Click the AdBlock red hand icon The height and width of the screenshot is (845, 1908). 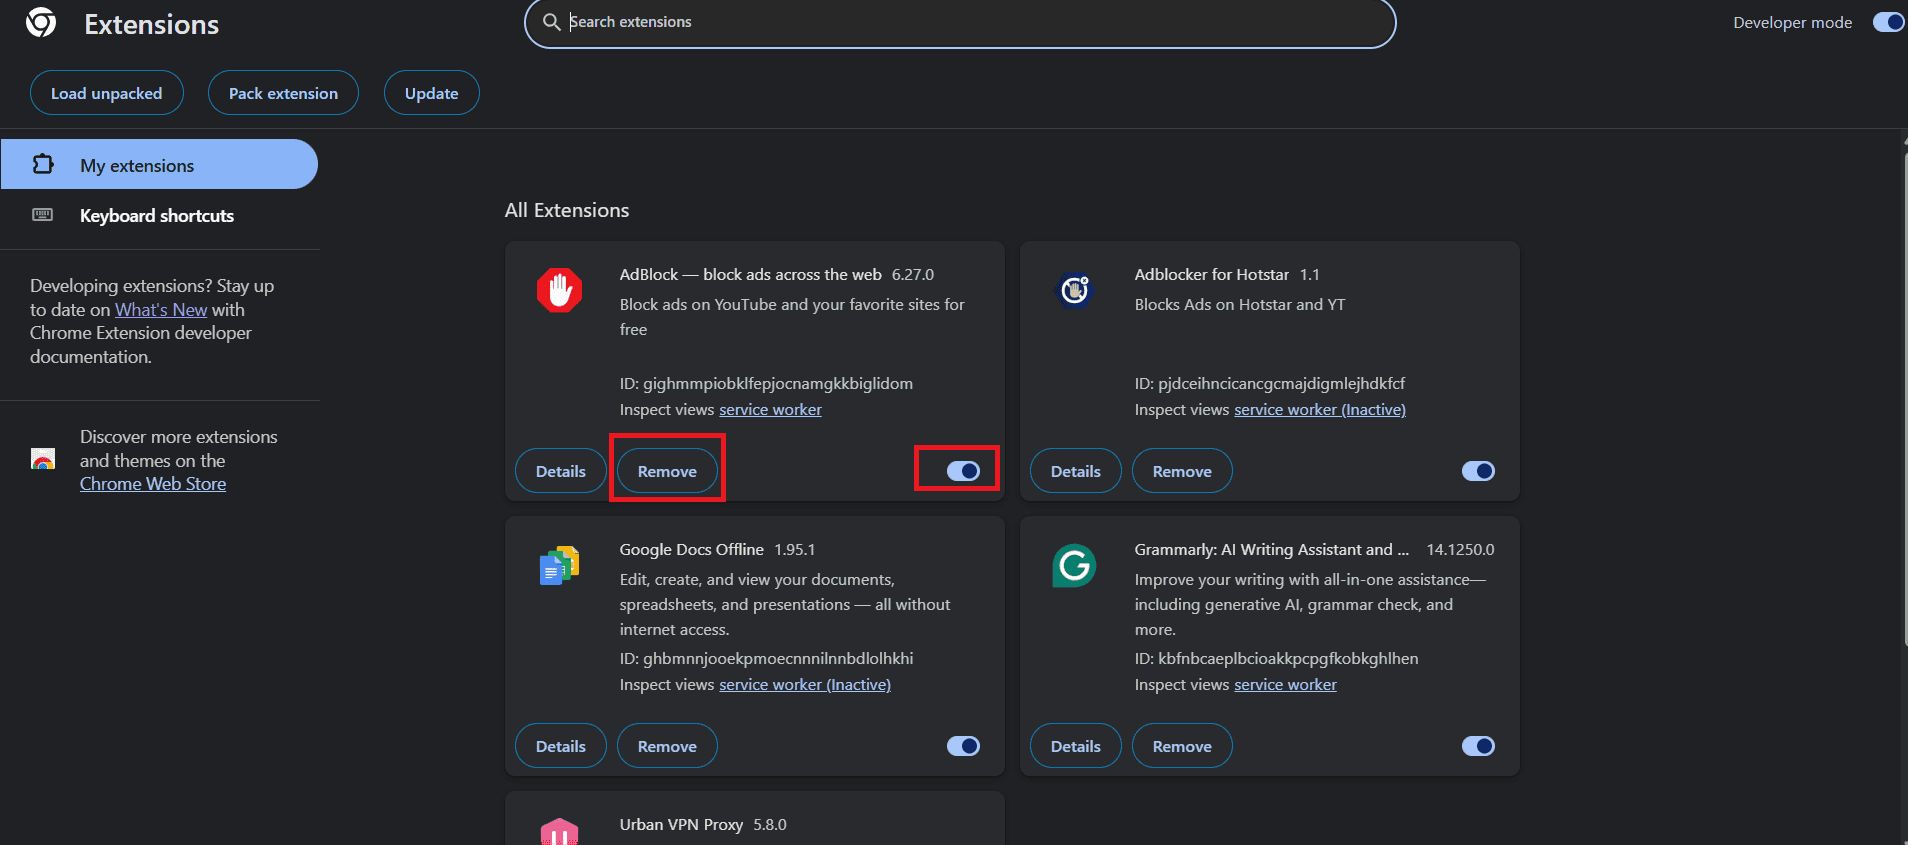pyautogui.click(x=560, y=290)
